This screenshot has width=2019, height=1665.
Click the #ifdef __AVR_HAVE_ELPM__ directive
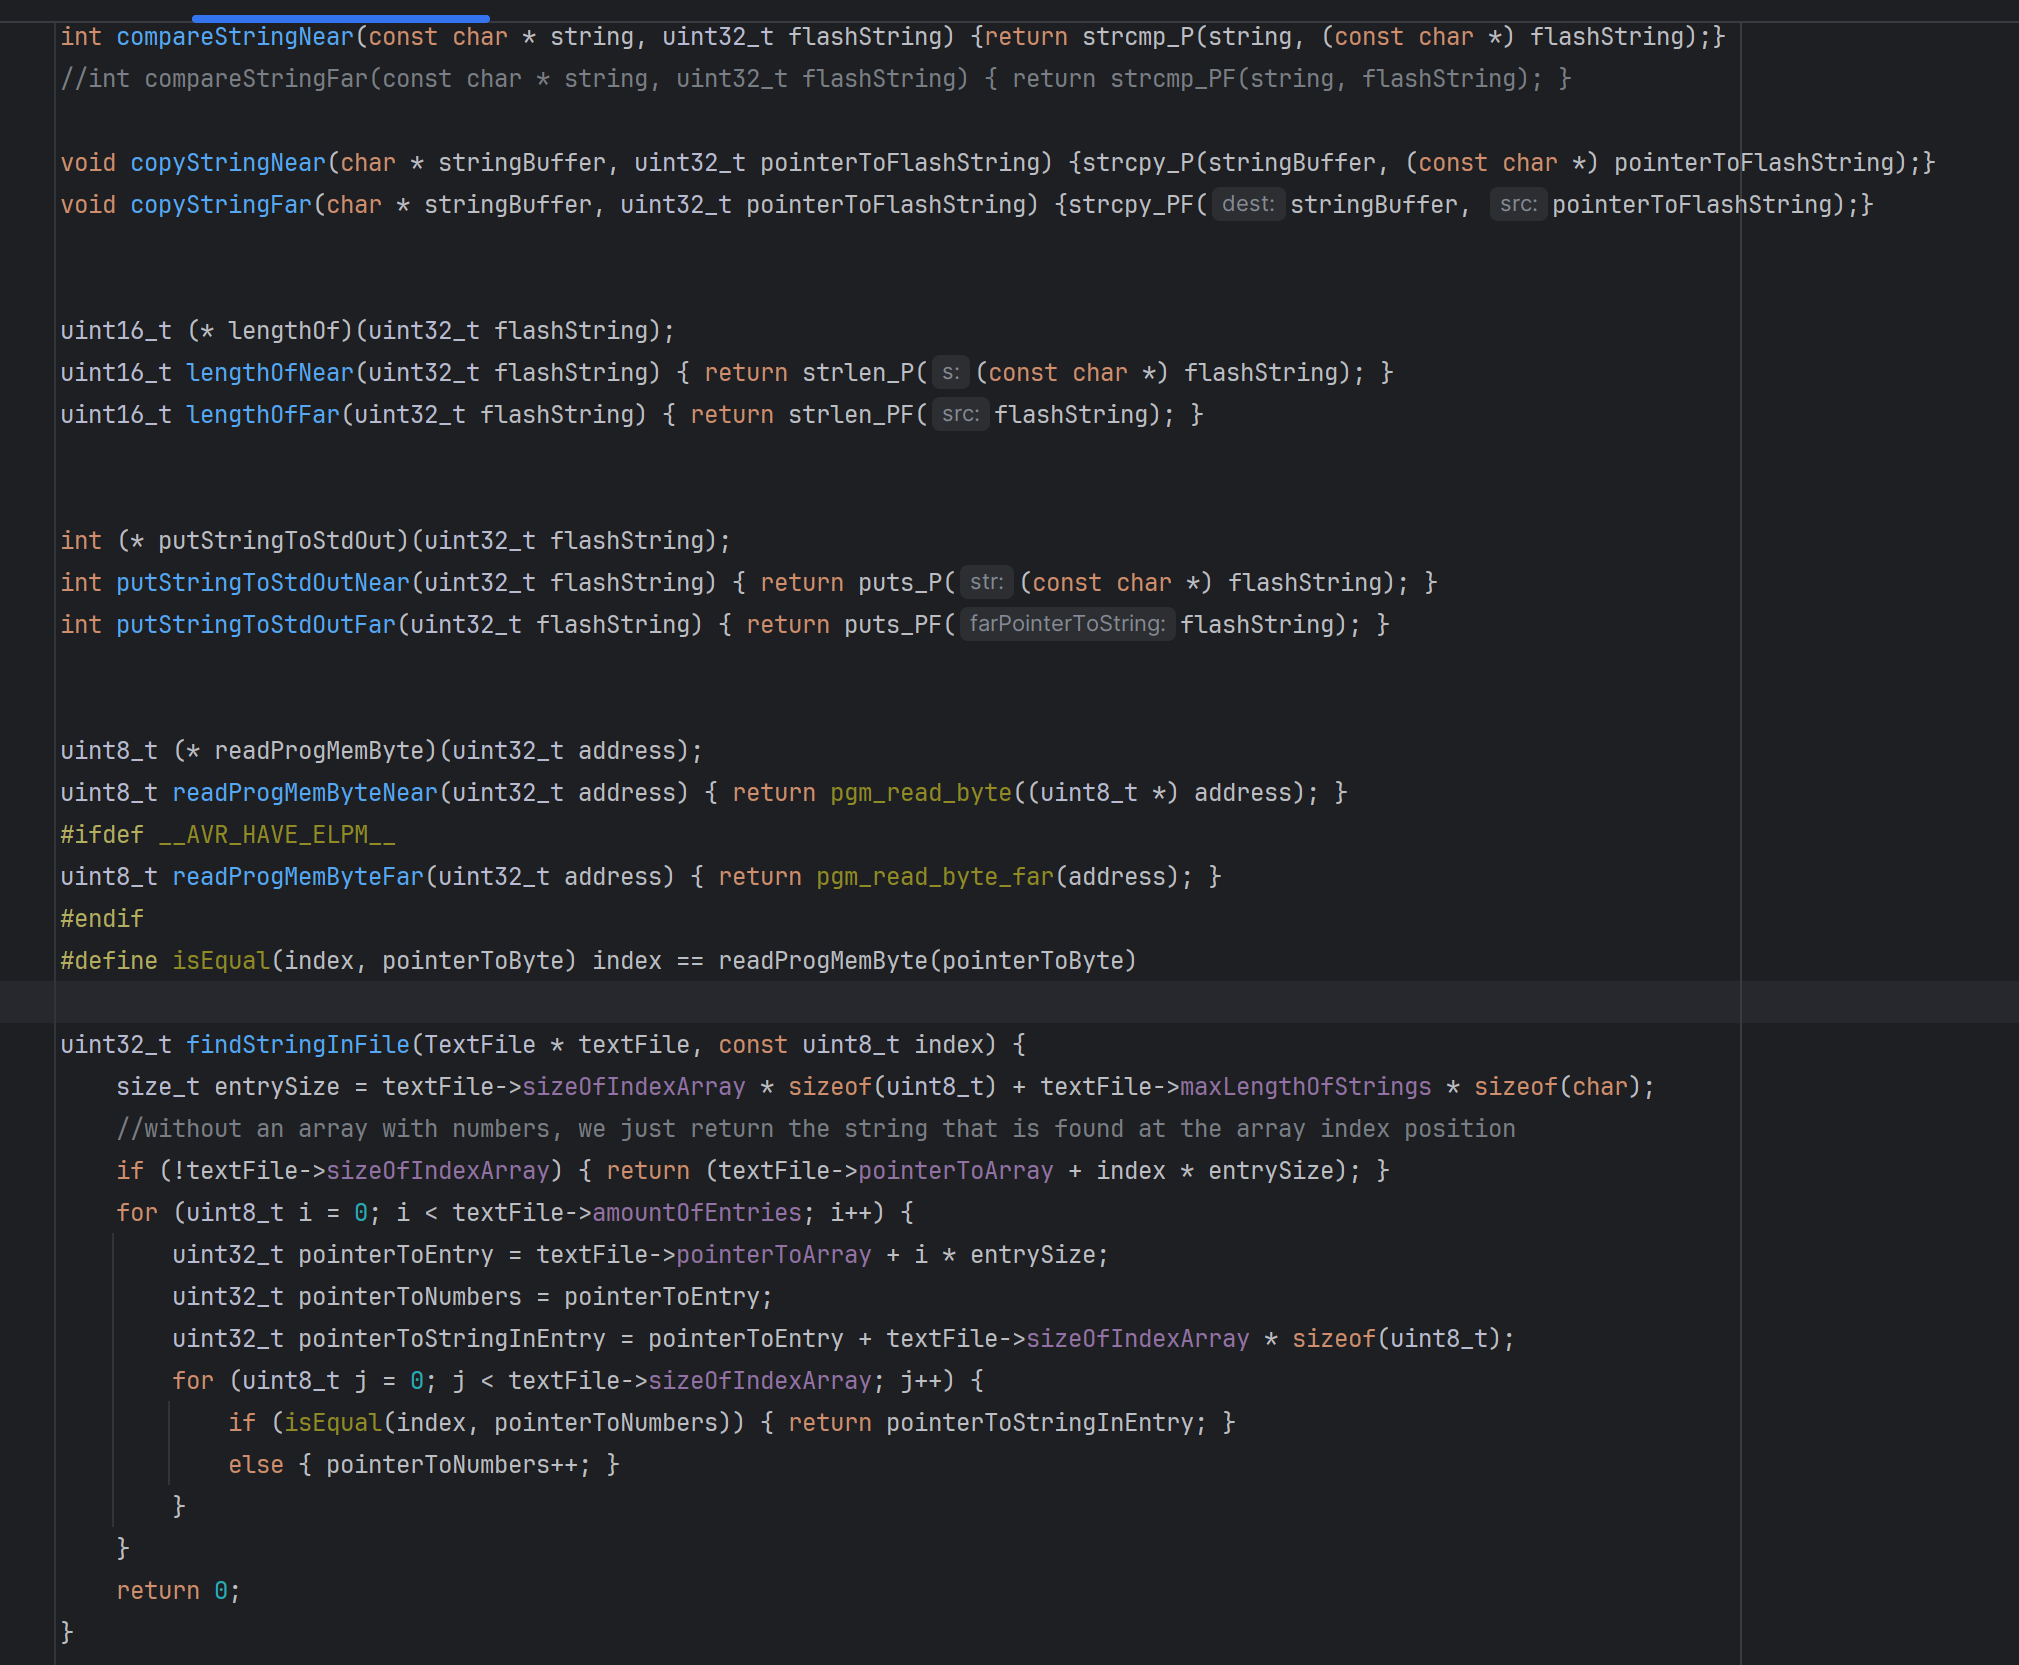pyautogui.click(x=227, y=835)
